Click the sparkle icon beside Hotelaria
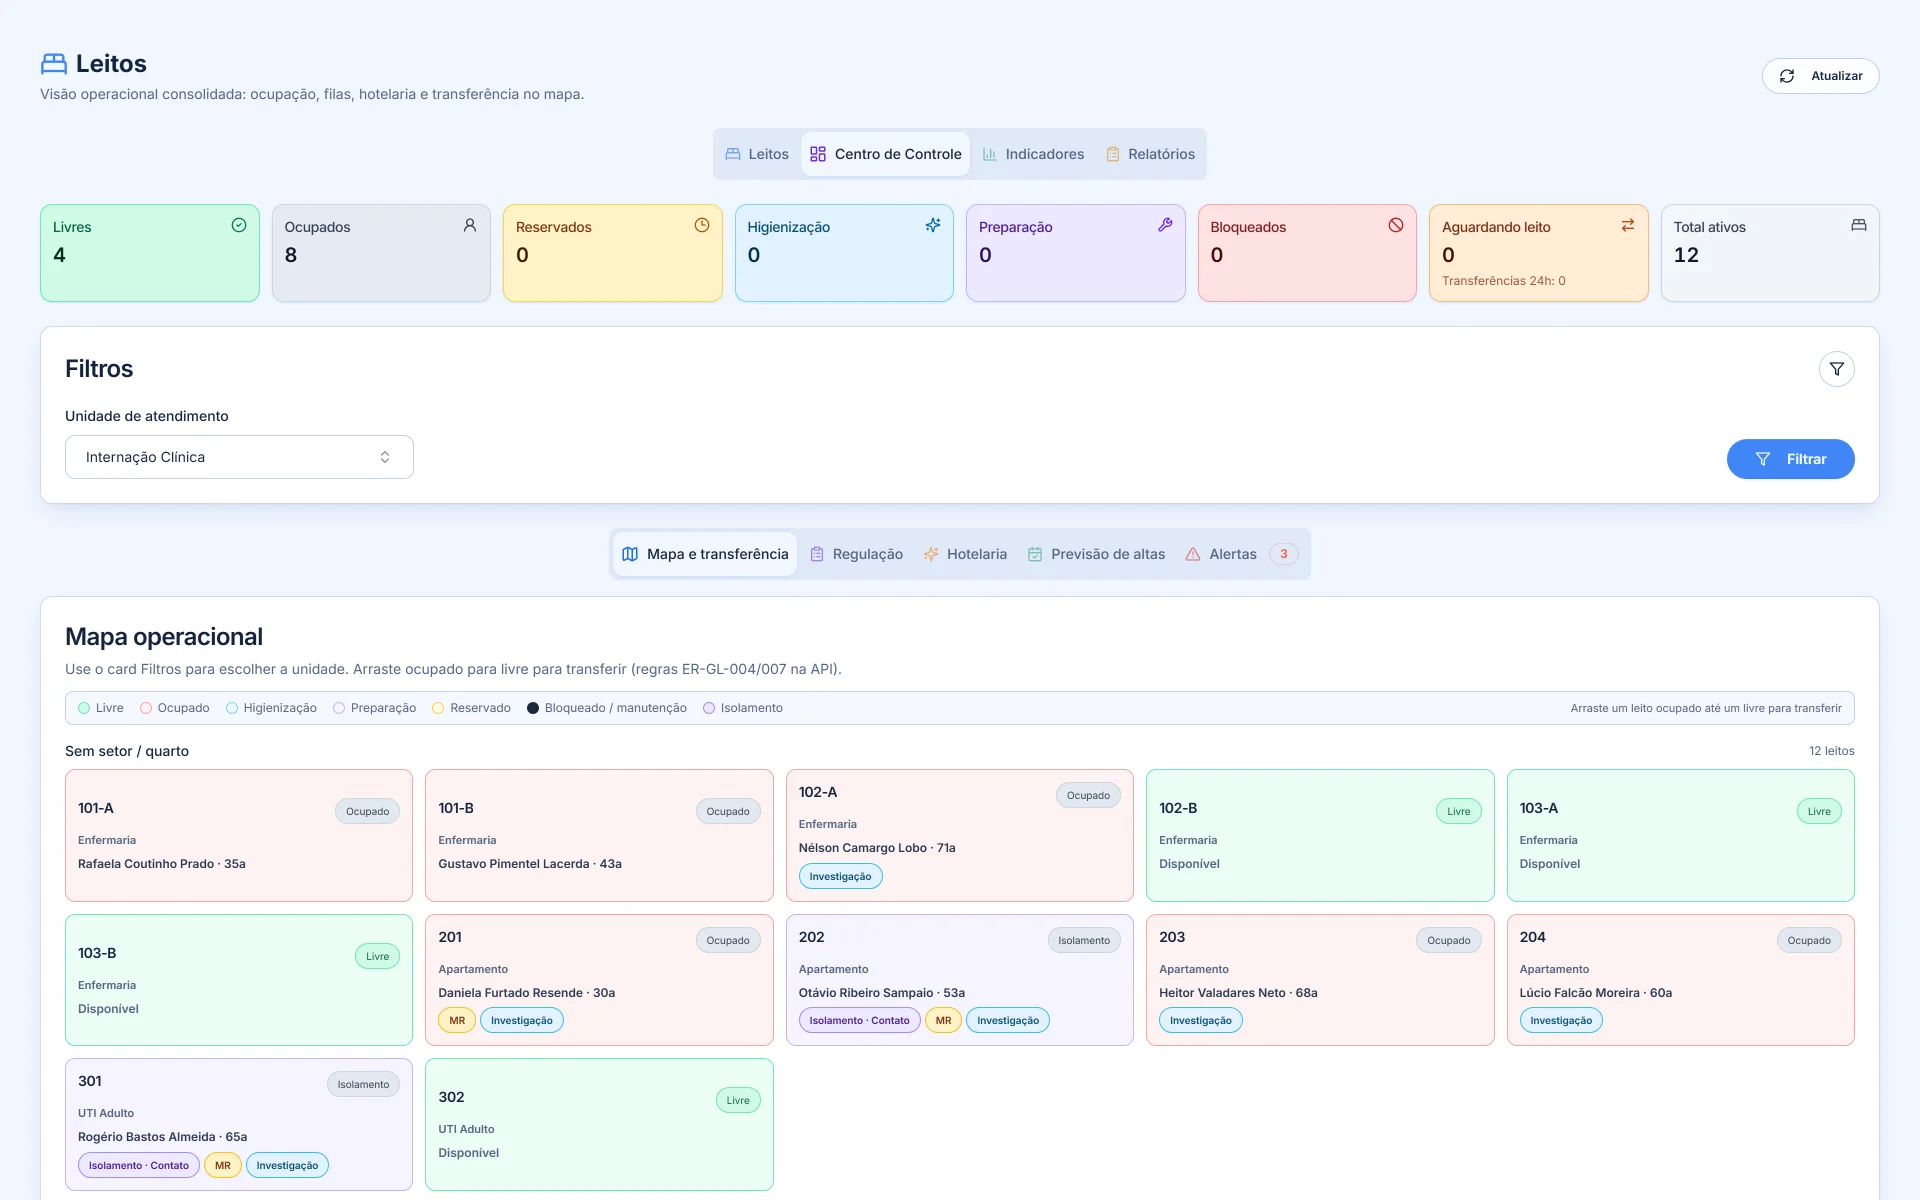This screenshot has height=1200, width=1920. 931,554
